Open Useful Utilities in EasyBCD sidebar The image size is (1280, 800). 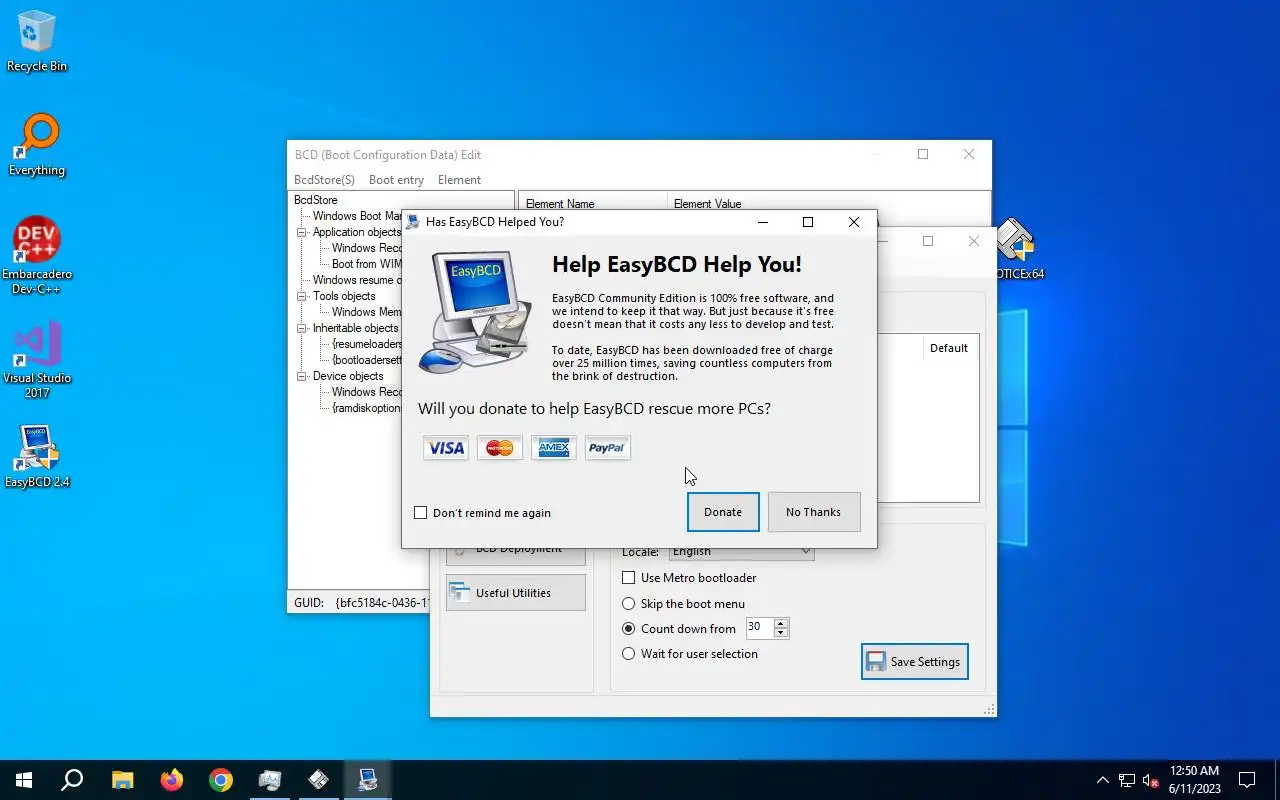coord(515,593)
